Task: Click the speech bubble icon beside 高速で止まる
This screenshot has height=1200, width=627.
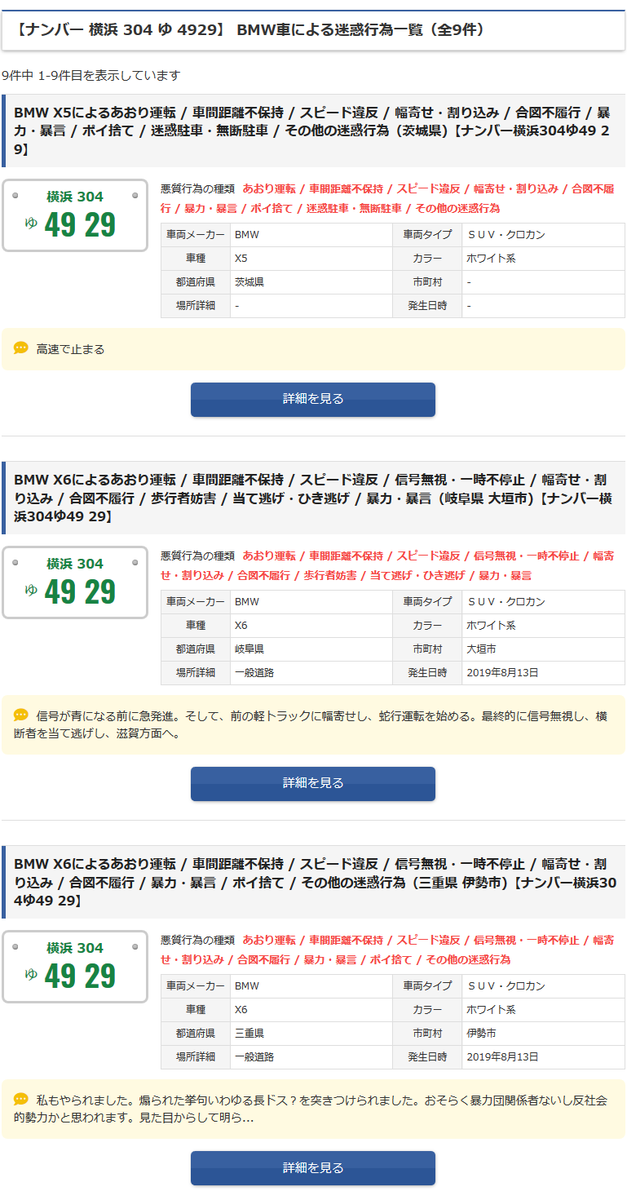Action: pos(21,348)
